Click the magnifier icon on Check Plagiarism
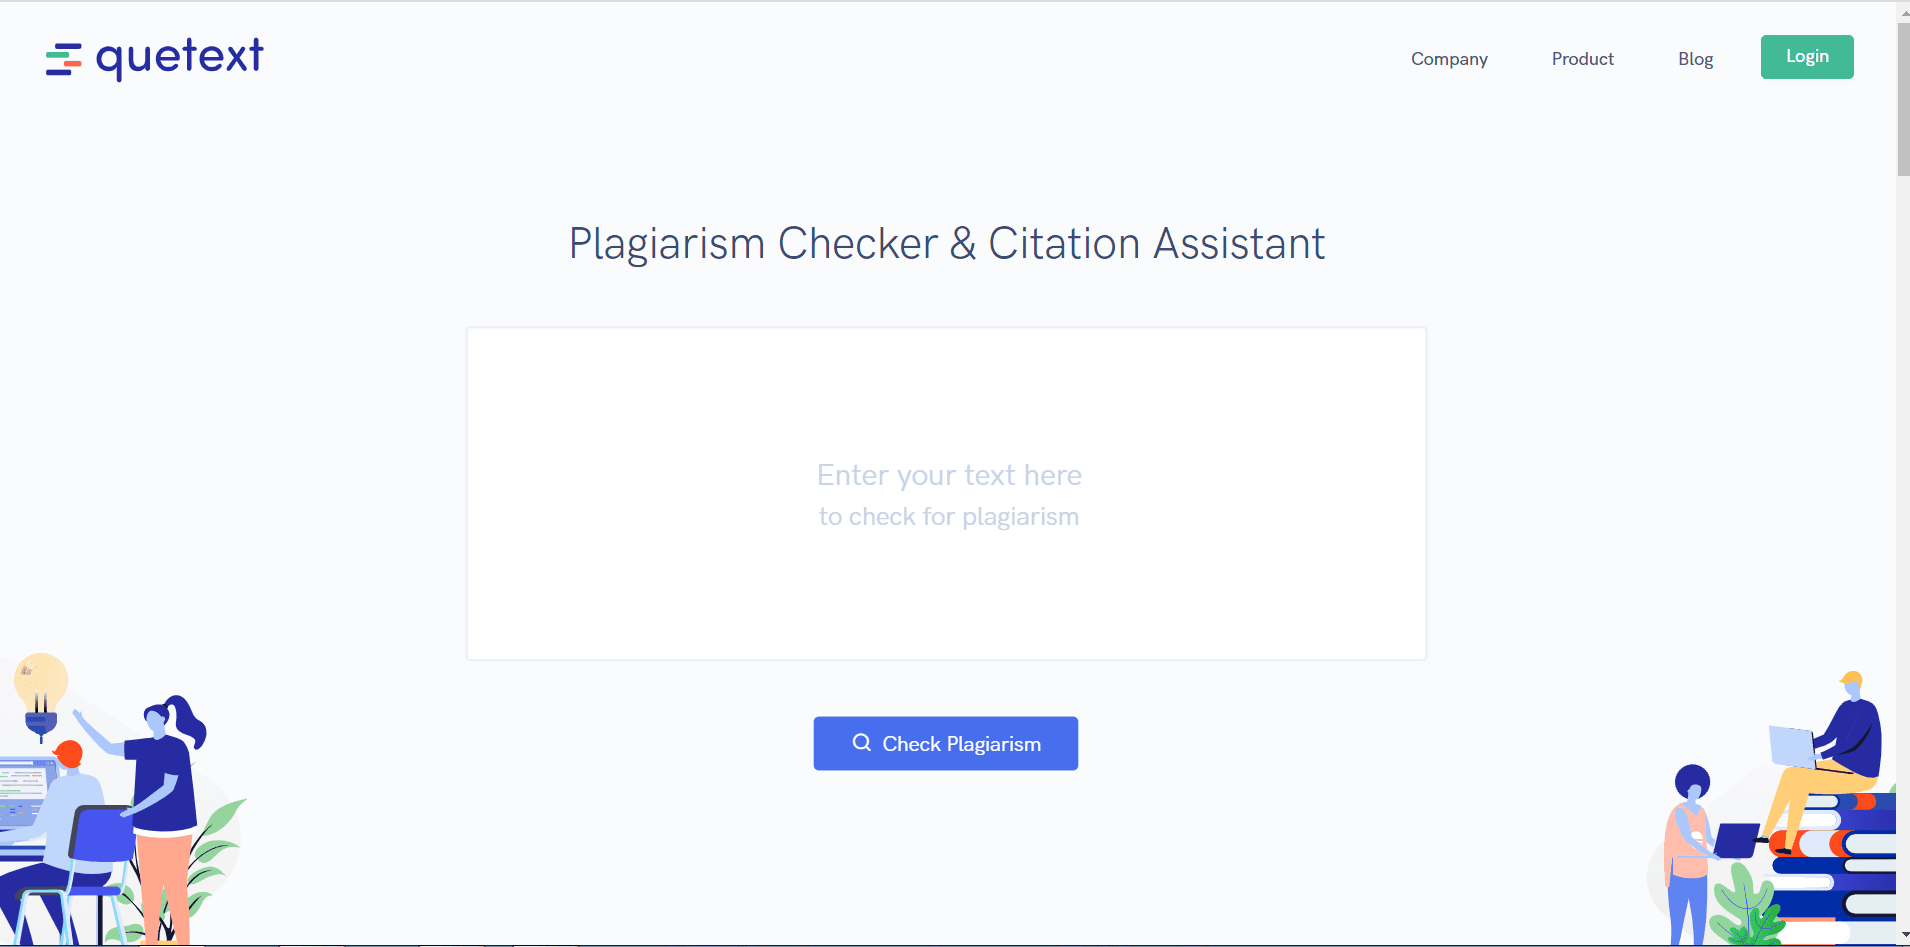Image resolution: width=1910 pixels, height=947 pixels. [861, 743]
